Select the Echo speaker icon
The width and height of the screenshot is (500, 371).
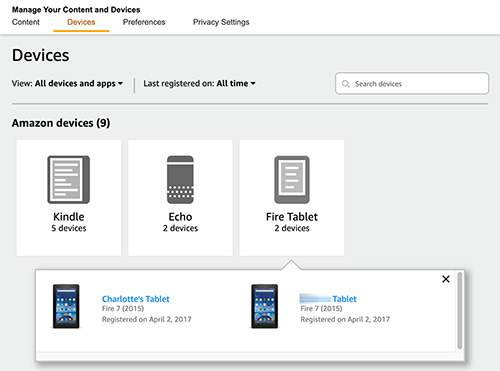[180, 180]
